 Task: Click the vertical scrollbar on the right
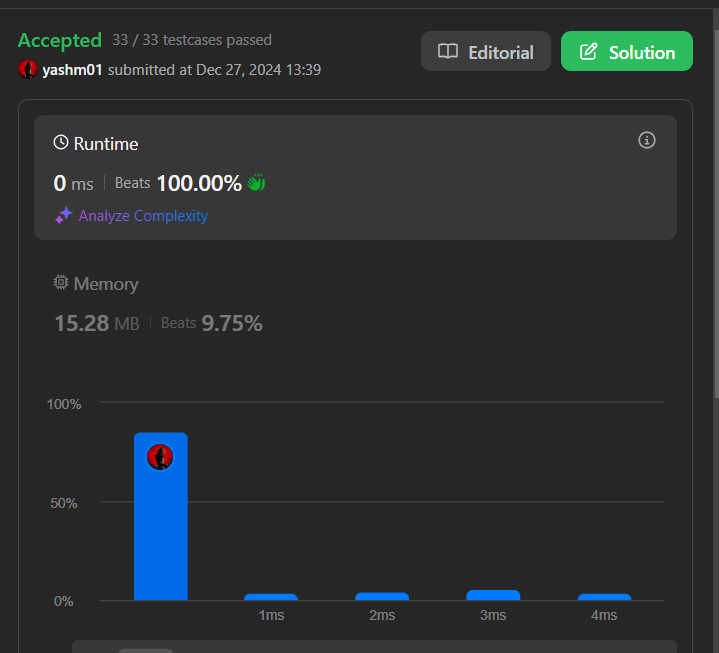coord(714,200)
